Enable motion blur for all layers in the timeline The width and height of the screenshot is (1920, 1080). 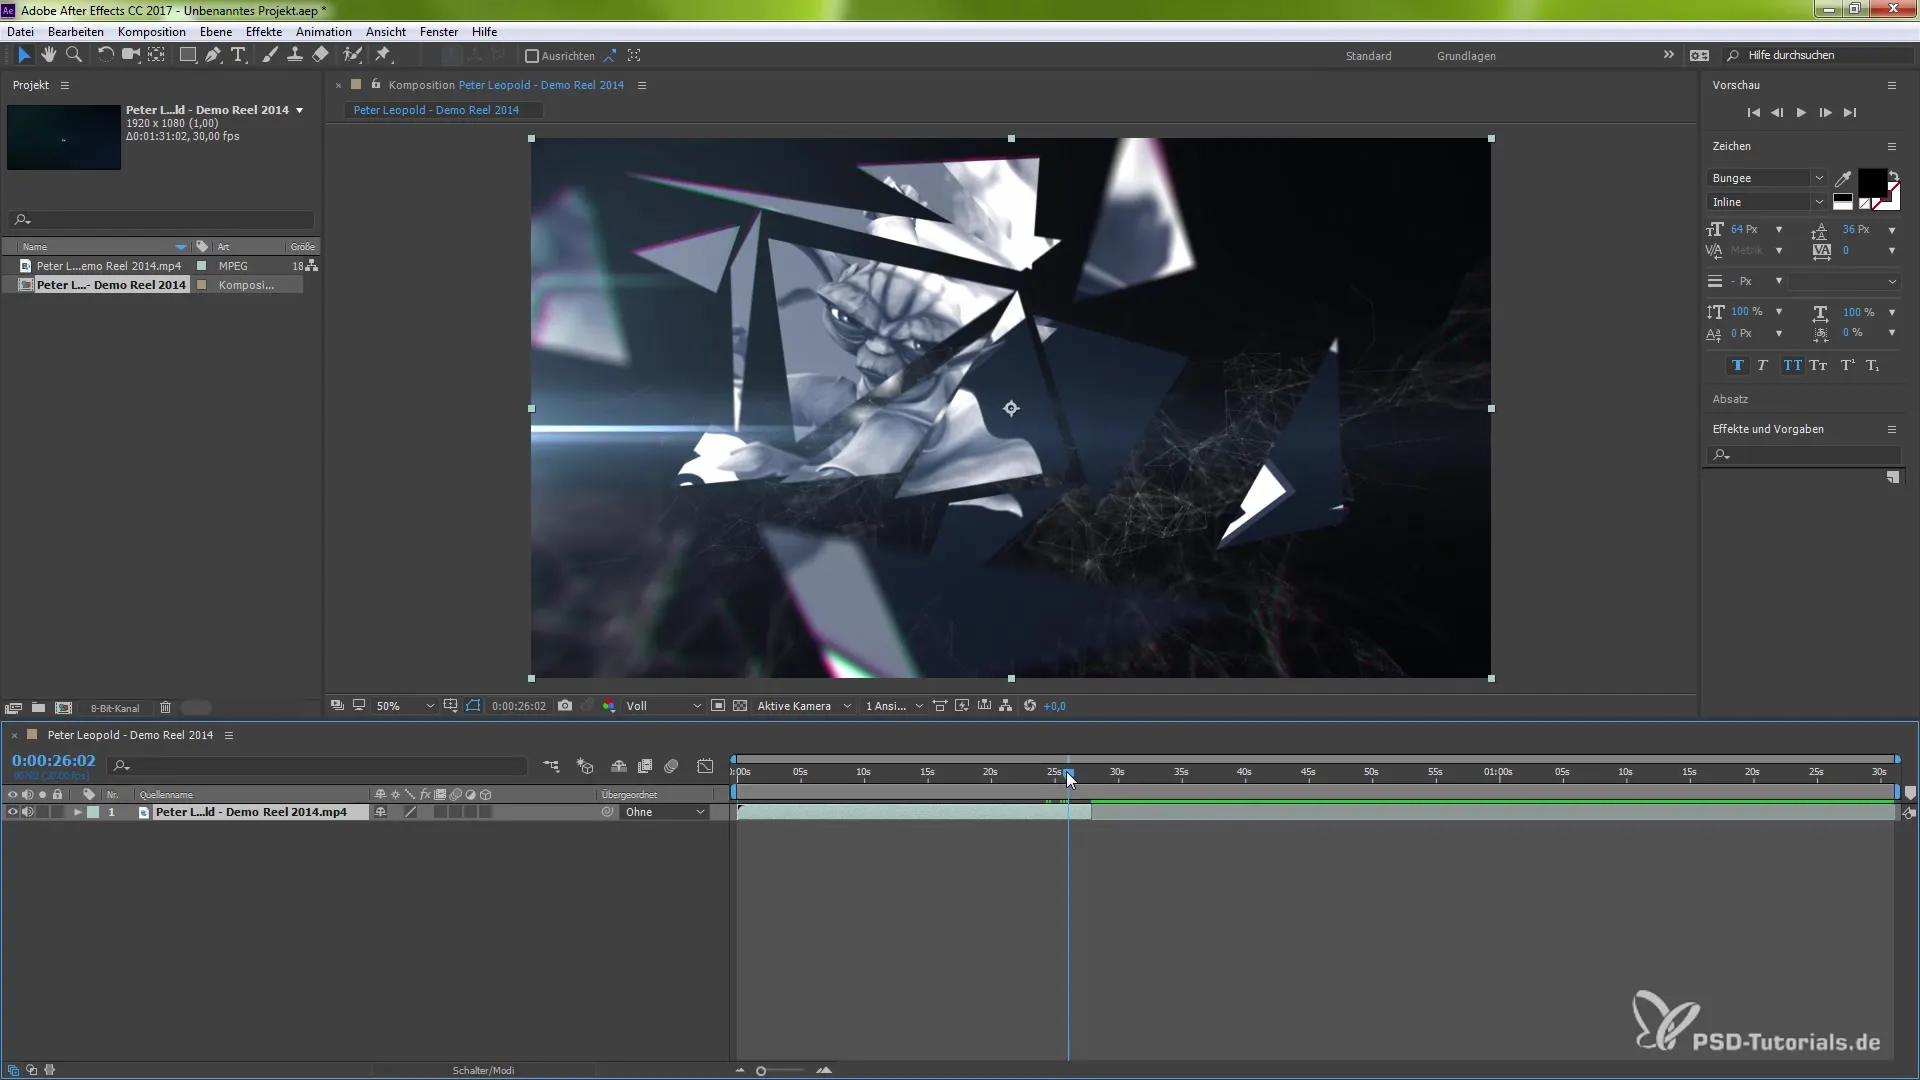pyautogui.click(x=671, y=766)
